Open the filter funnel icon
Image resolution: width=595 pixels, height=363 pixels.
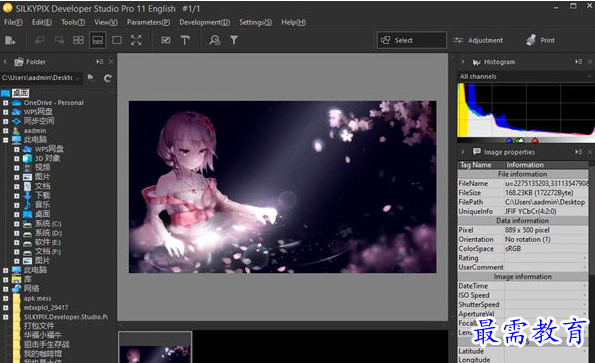[x=234, y=40]
